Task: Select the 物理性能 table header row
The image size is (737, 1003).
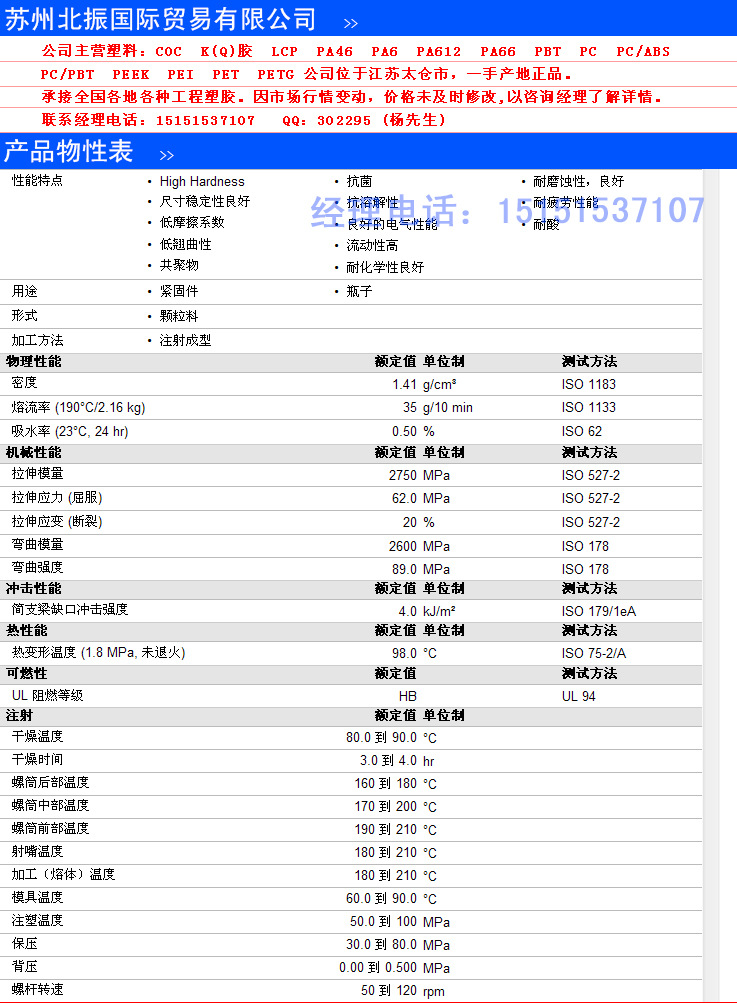Action: pyautogui.click(x=34, y=361)
